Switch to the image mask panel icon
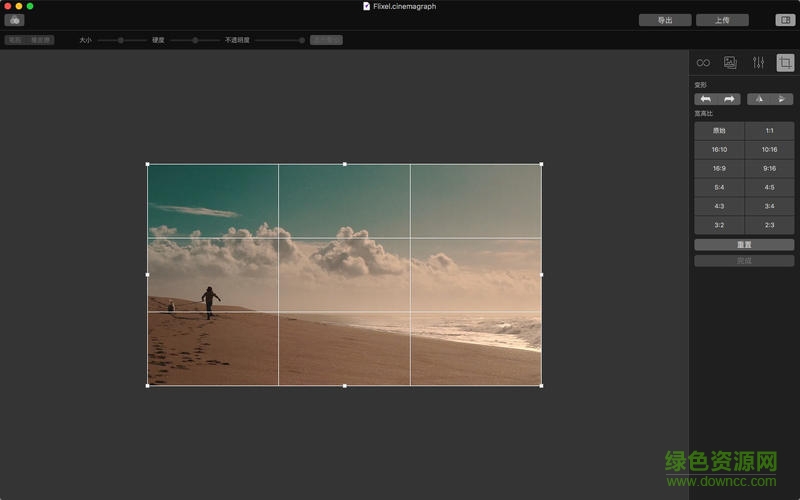Image resolution: width=800 pixels, height=500 pixels. tap(730, 62)
